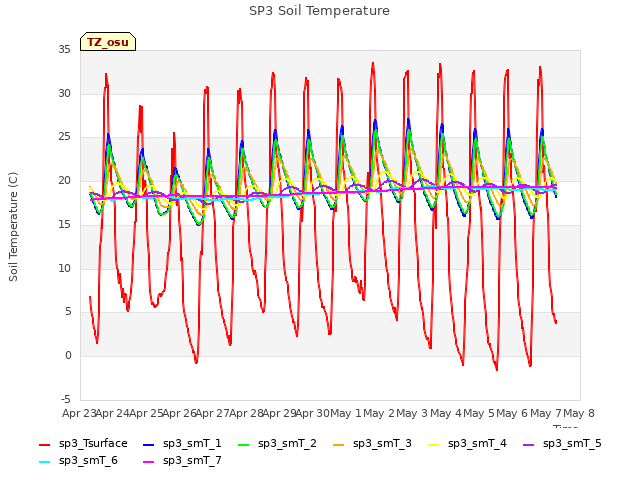This screenshot has width=640, height=480.
Task: Click the purple sp3_smT_5 legend swatch
Action: (529, 444)
